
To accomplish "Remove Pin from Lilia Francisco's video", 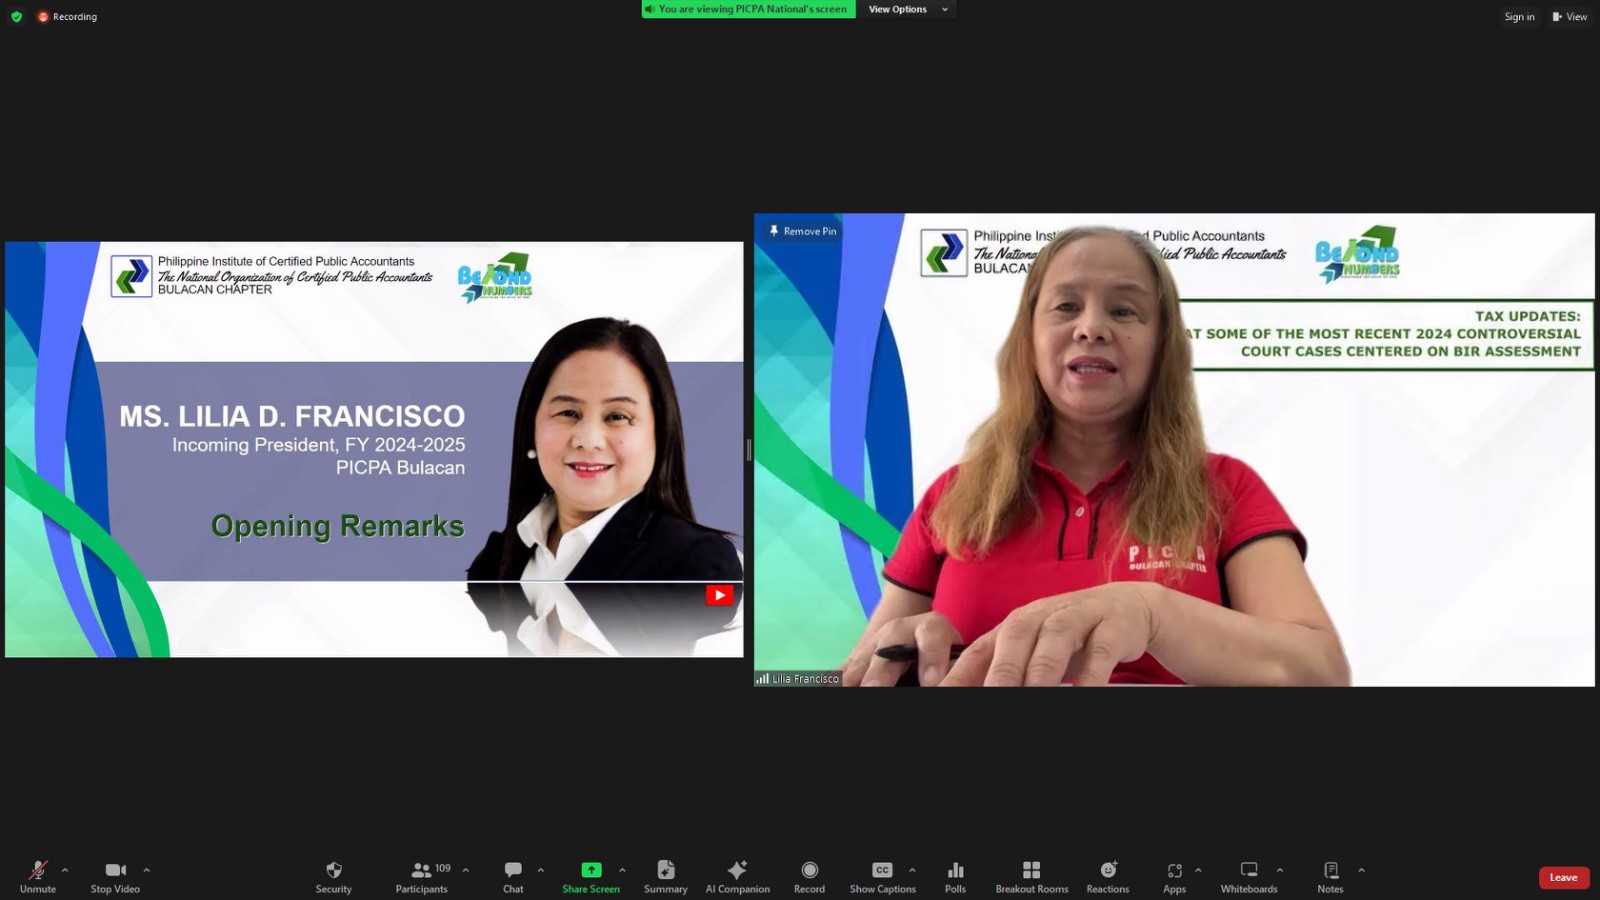I will pyautogui.click(x=803, y=231).
